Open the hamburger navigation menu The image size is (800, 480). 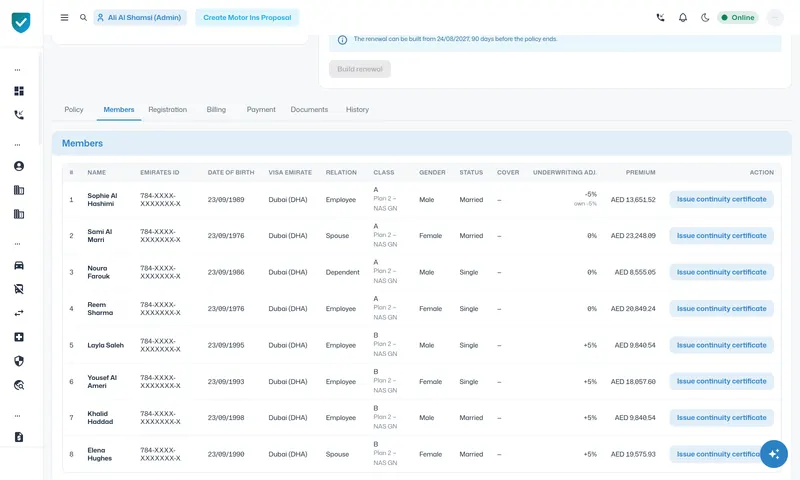pyautogui.click(x=64, y=17)
